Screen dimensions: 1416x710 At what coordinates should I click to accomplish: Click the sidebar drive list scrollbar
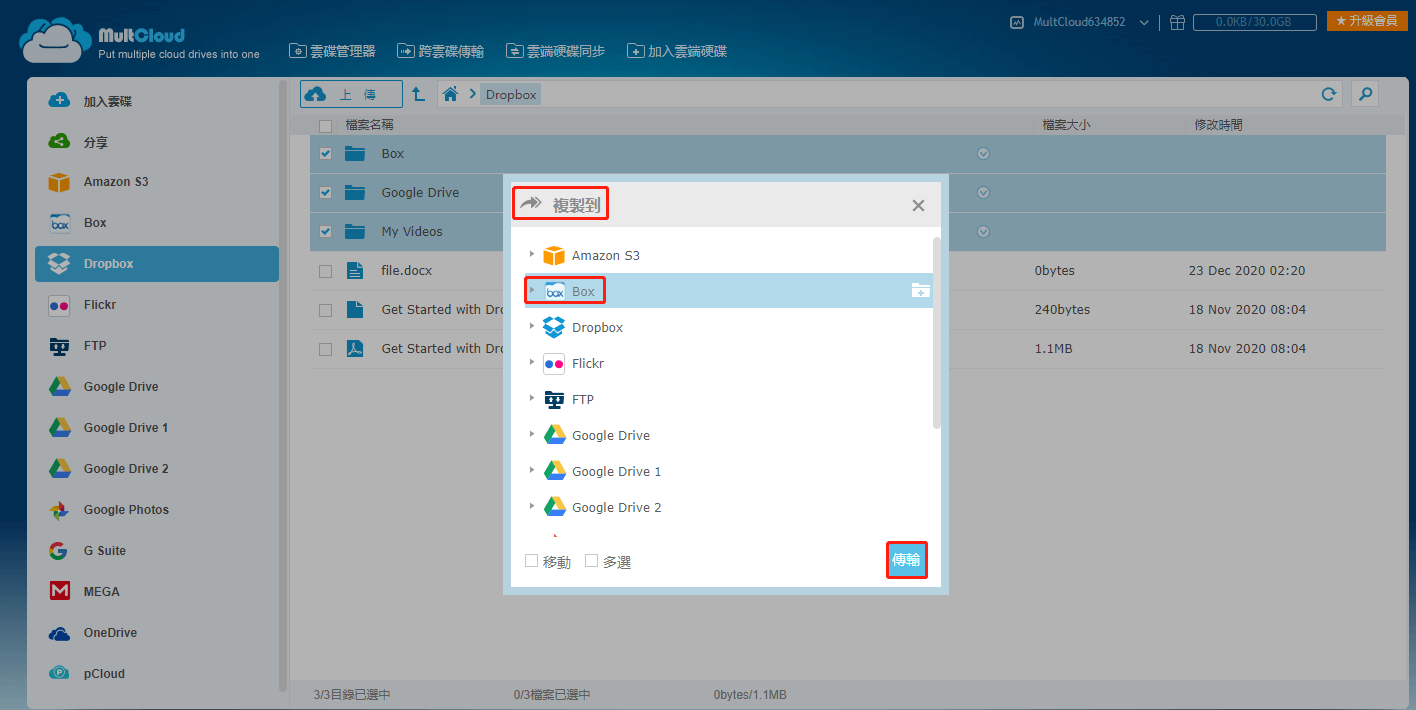coord(283,386)
